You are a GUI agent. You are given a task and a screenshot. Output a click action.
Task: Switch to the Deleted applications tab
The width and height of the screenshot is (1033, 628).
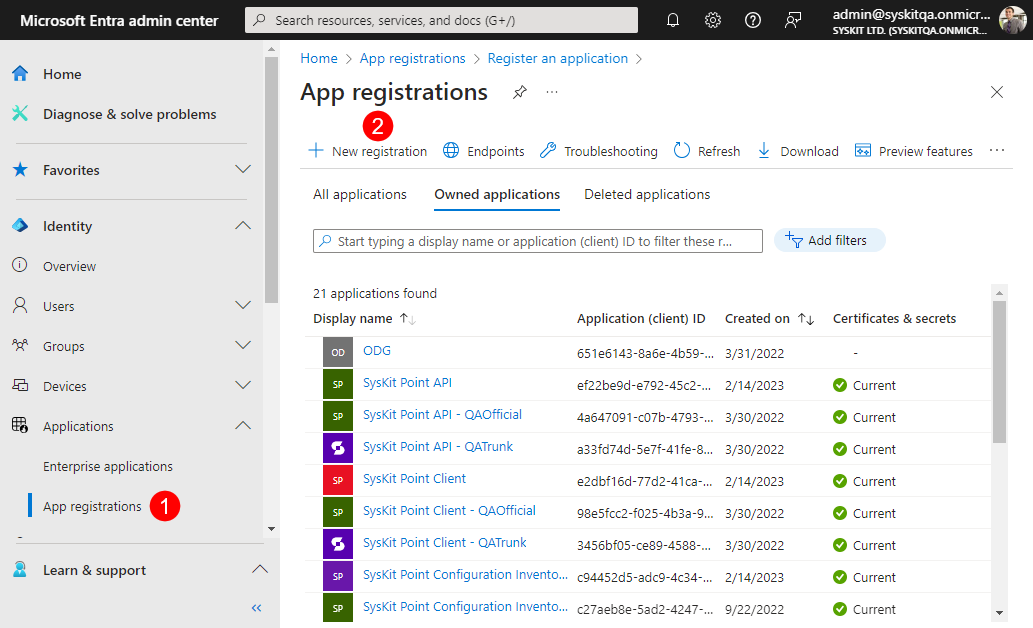[646, 194]
